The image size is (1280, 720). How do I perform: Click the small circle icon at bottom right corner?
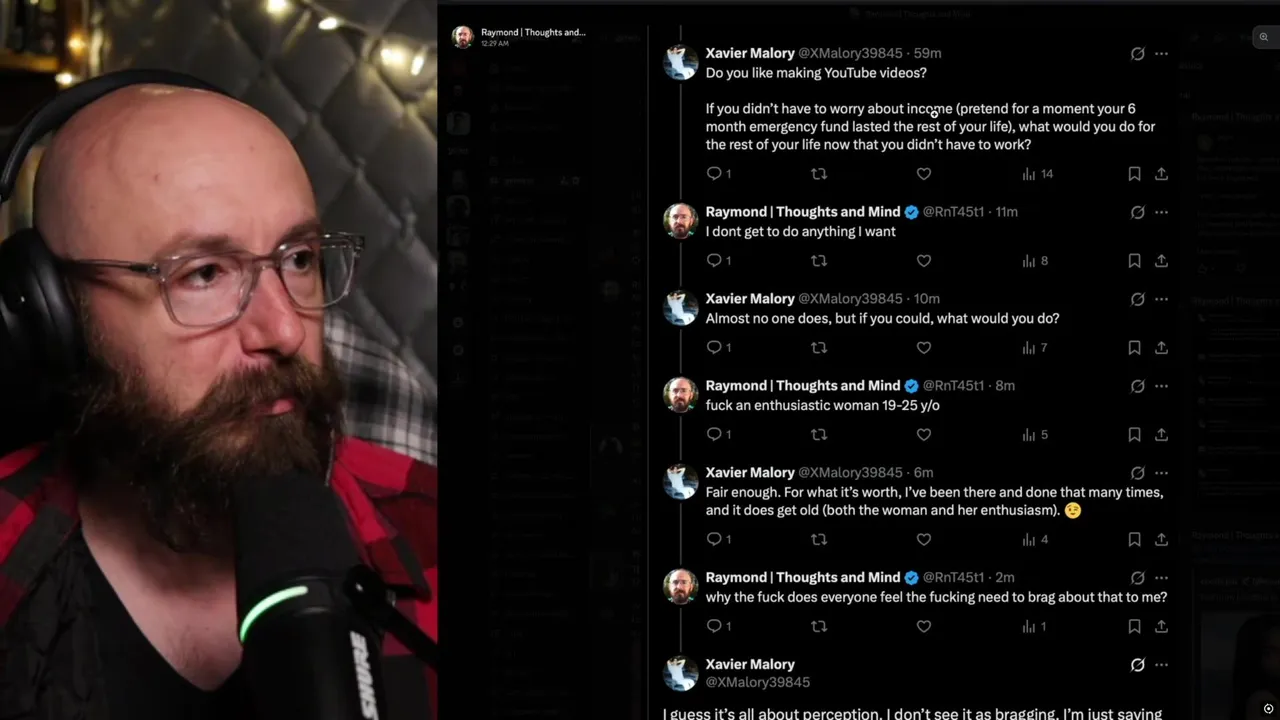pos(1268,708)
